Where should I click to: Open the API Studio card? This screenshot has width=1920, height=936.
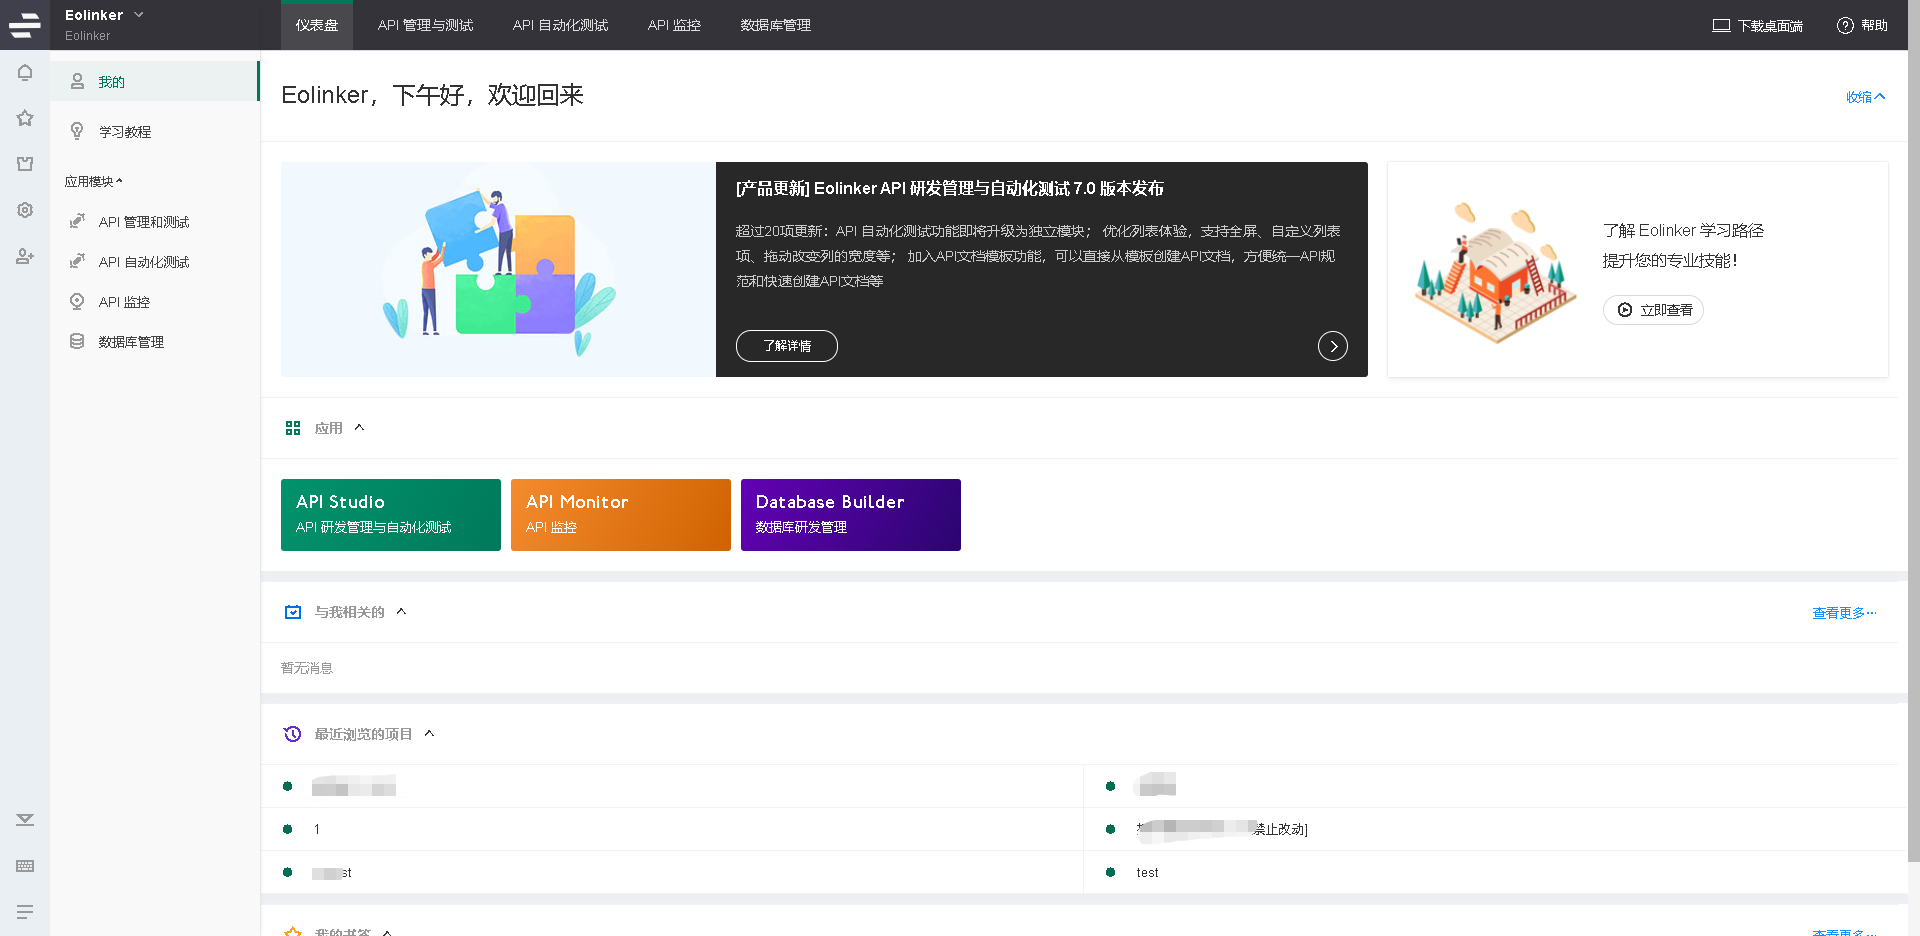[391, 515]
